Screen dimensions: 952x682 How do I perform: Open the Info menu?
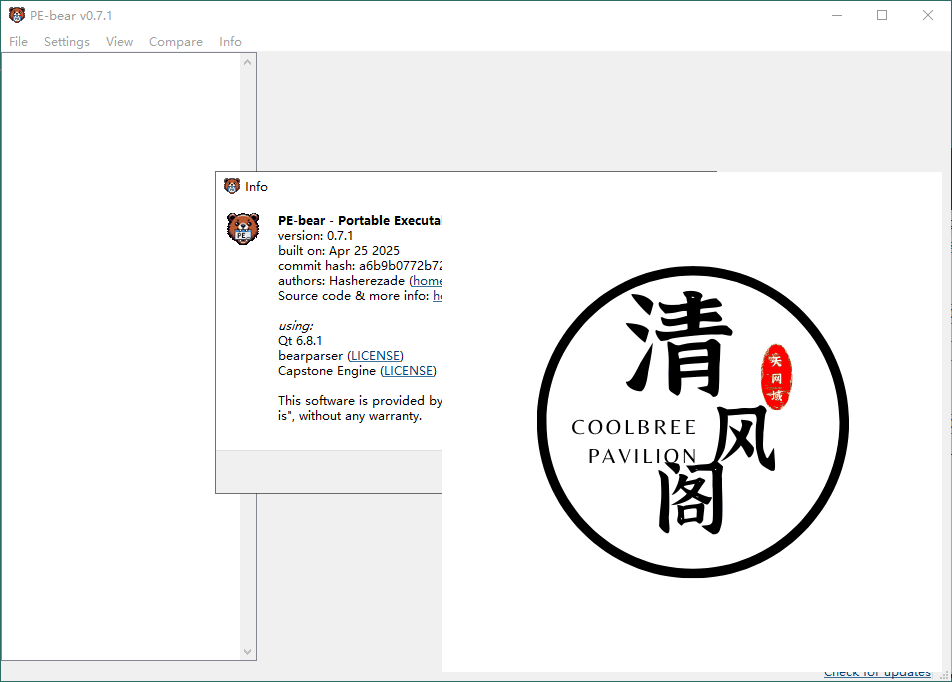coord(230,41)
